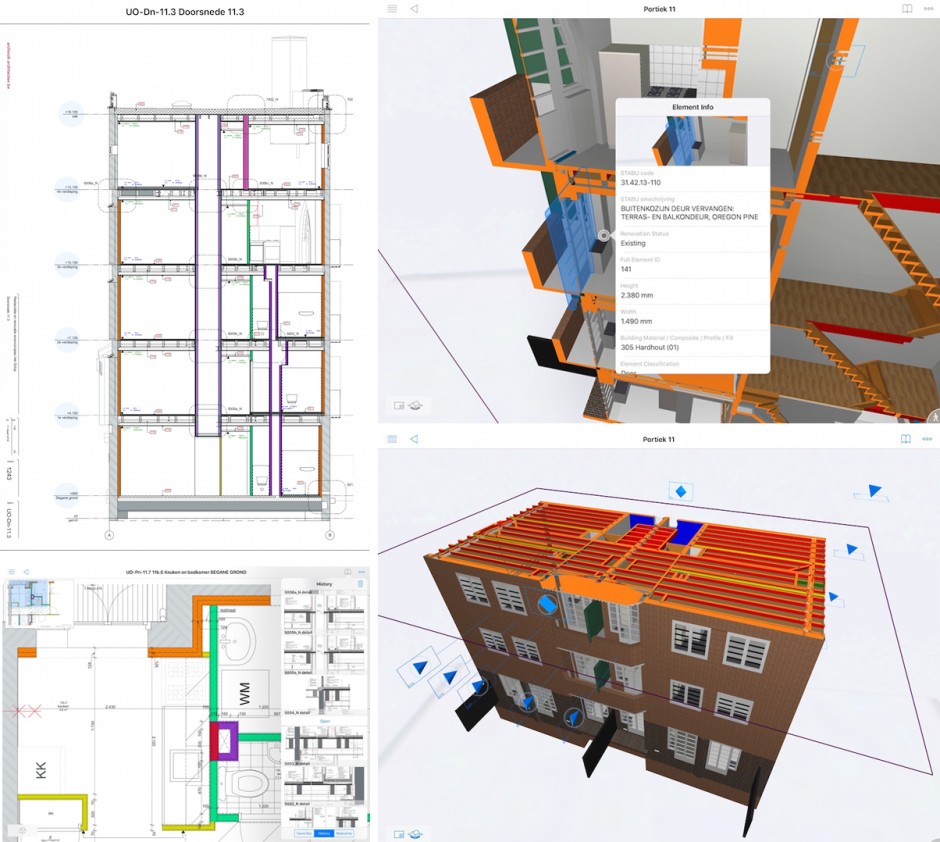Open bookmarks book icon in Element Info view
The height and width of the screenshot is (842, 940).
click(905, 9)
